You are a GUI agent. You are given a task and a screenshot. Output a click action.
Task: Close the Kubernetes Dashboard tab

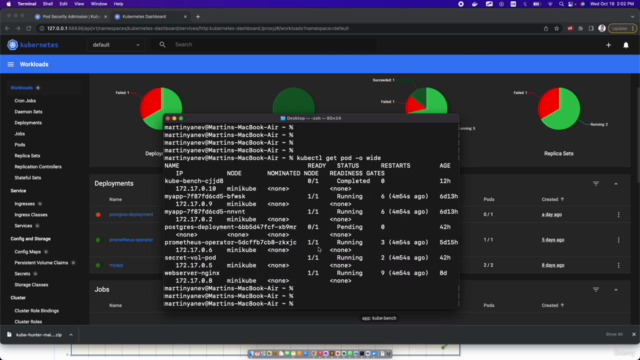(x=185, y=17)
